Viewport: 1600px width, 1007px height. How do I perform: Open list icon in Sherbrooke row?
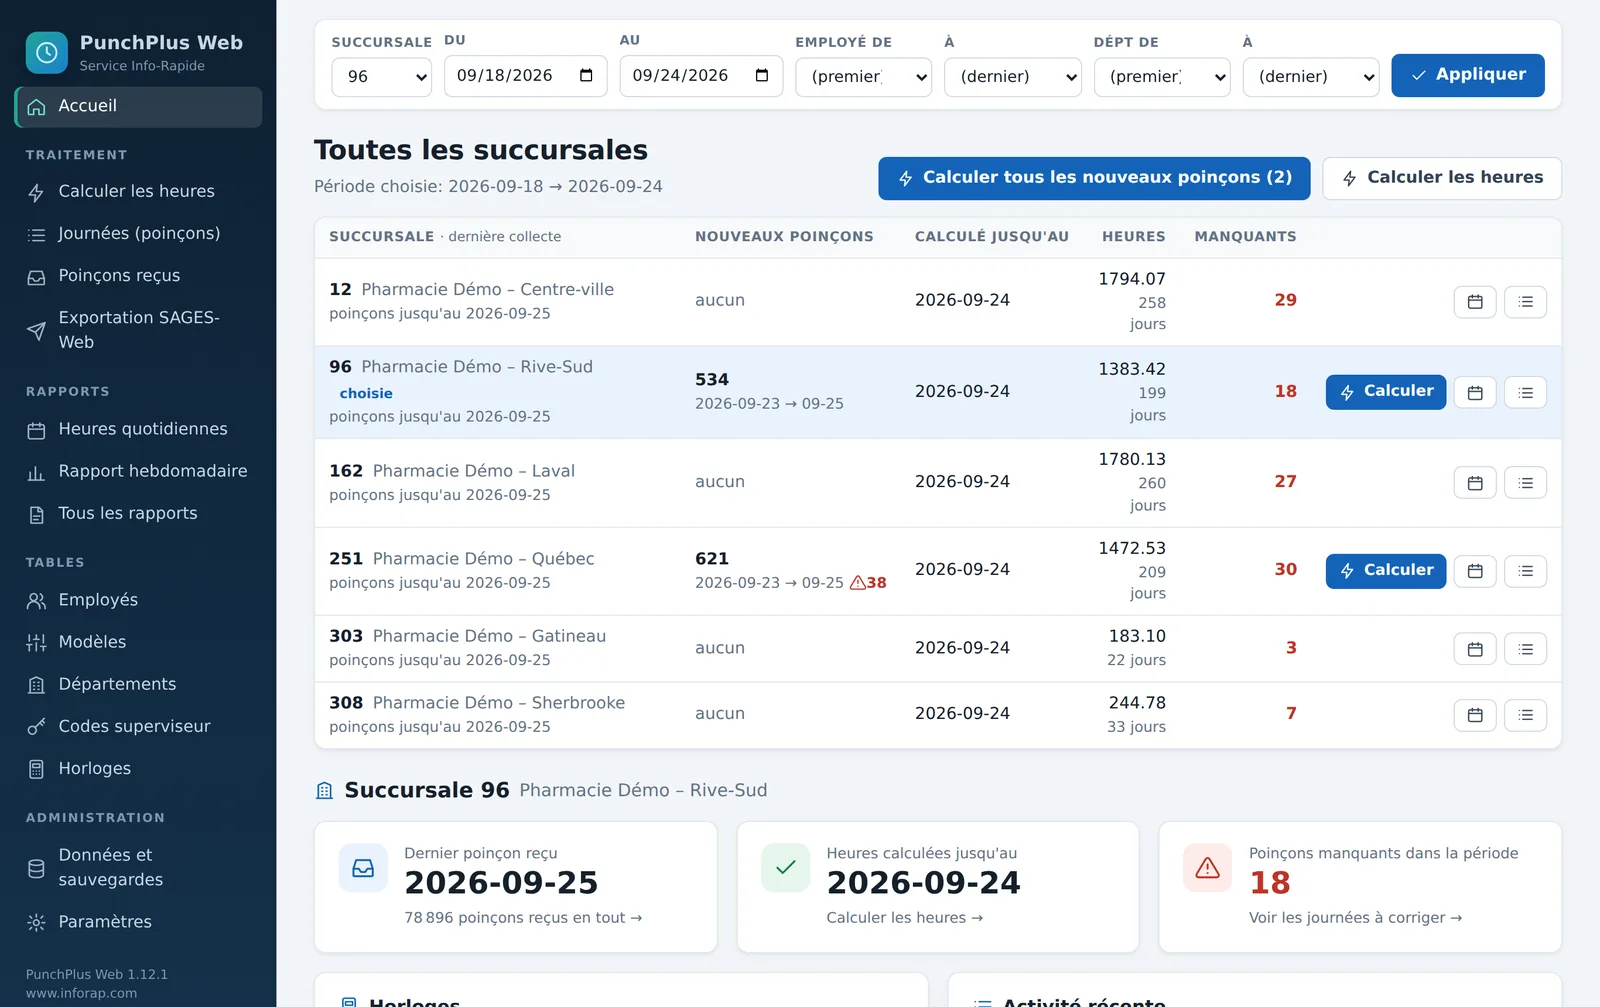point(1526,715)
